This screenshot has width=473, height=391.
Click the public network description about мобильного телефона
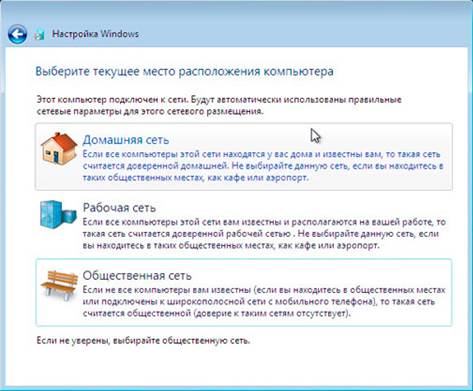point(264,302)
